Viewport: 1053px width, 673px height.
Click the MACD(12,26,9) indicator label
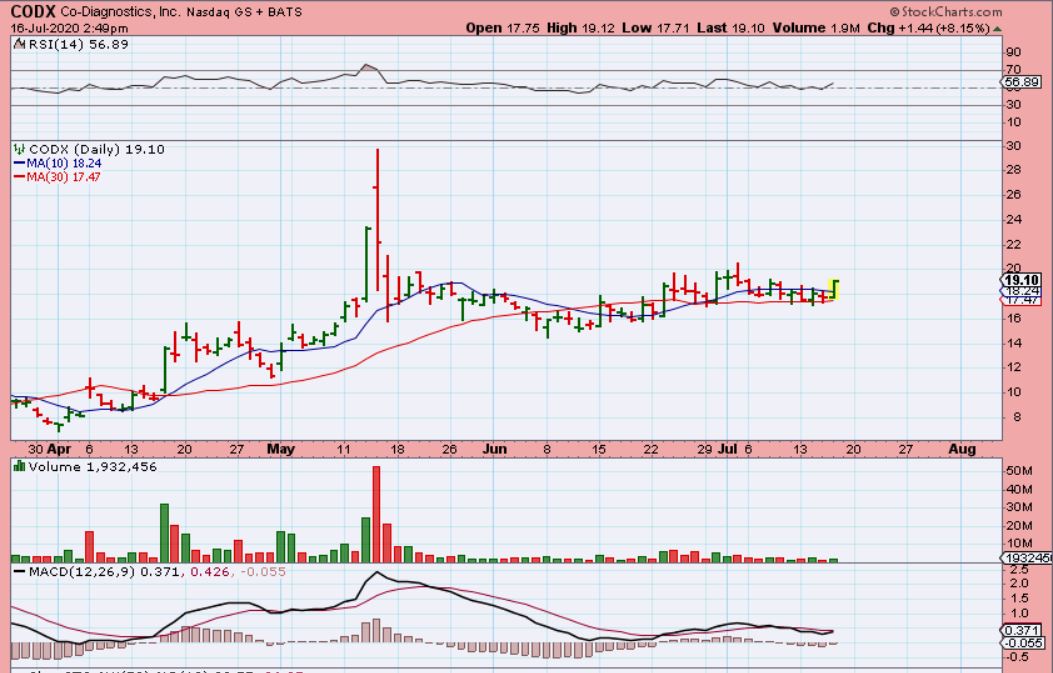(x=82, y=572)
